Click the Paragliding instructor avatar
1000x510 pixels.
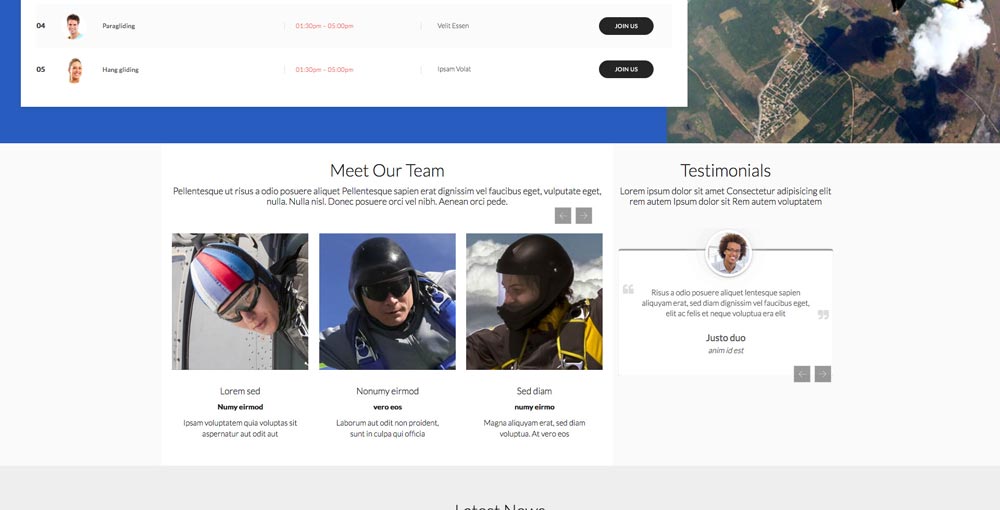pyautogui.click(x=74, y=26)
